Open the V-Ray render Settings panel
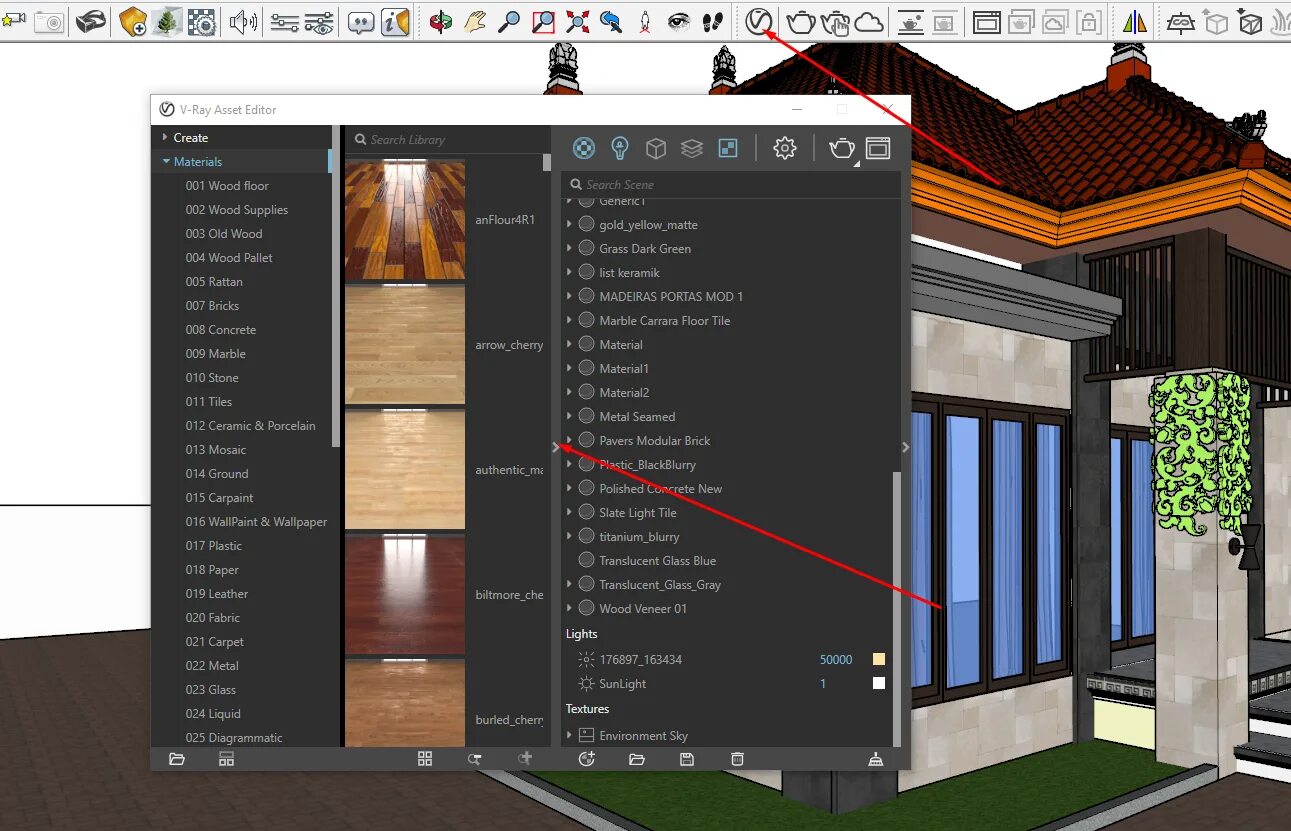 click(785, 147)
